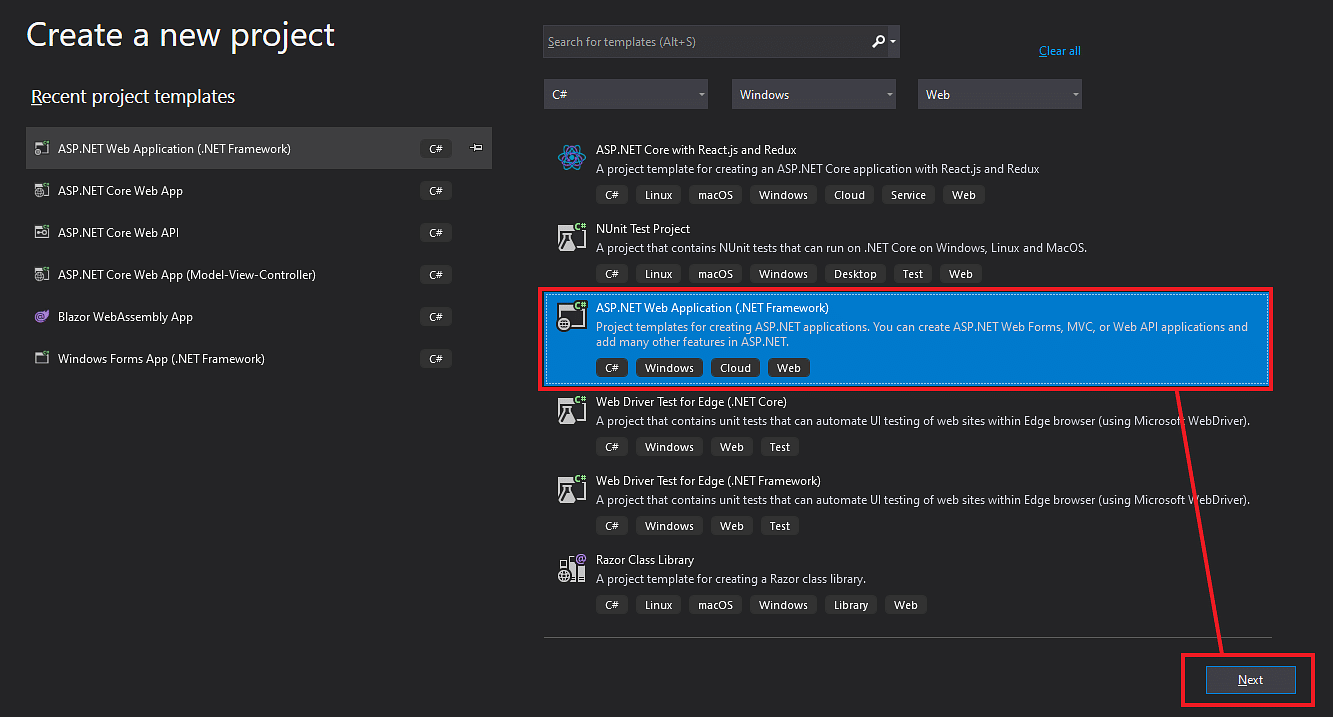
Task: Select Windows Forms App (.NET Framework) recent template
Action: [259, 359]
